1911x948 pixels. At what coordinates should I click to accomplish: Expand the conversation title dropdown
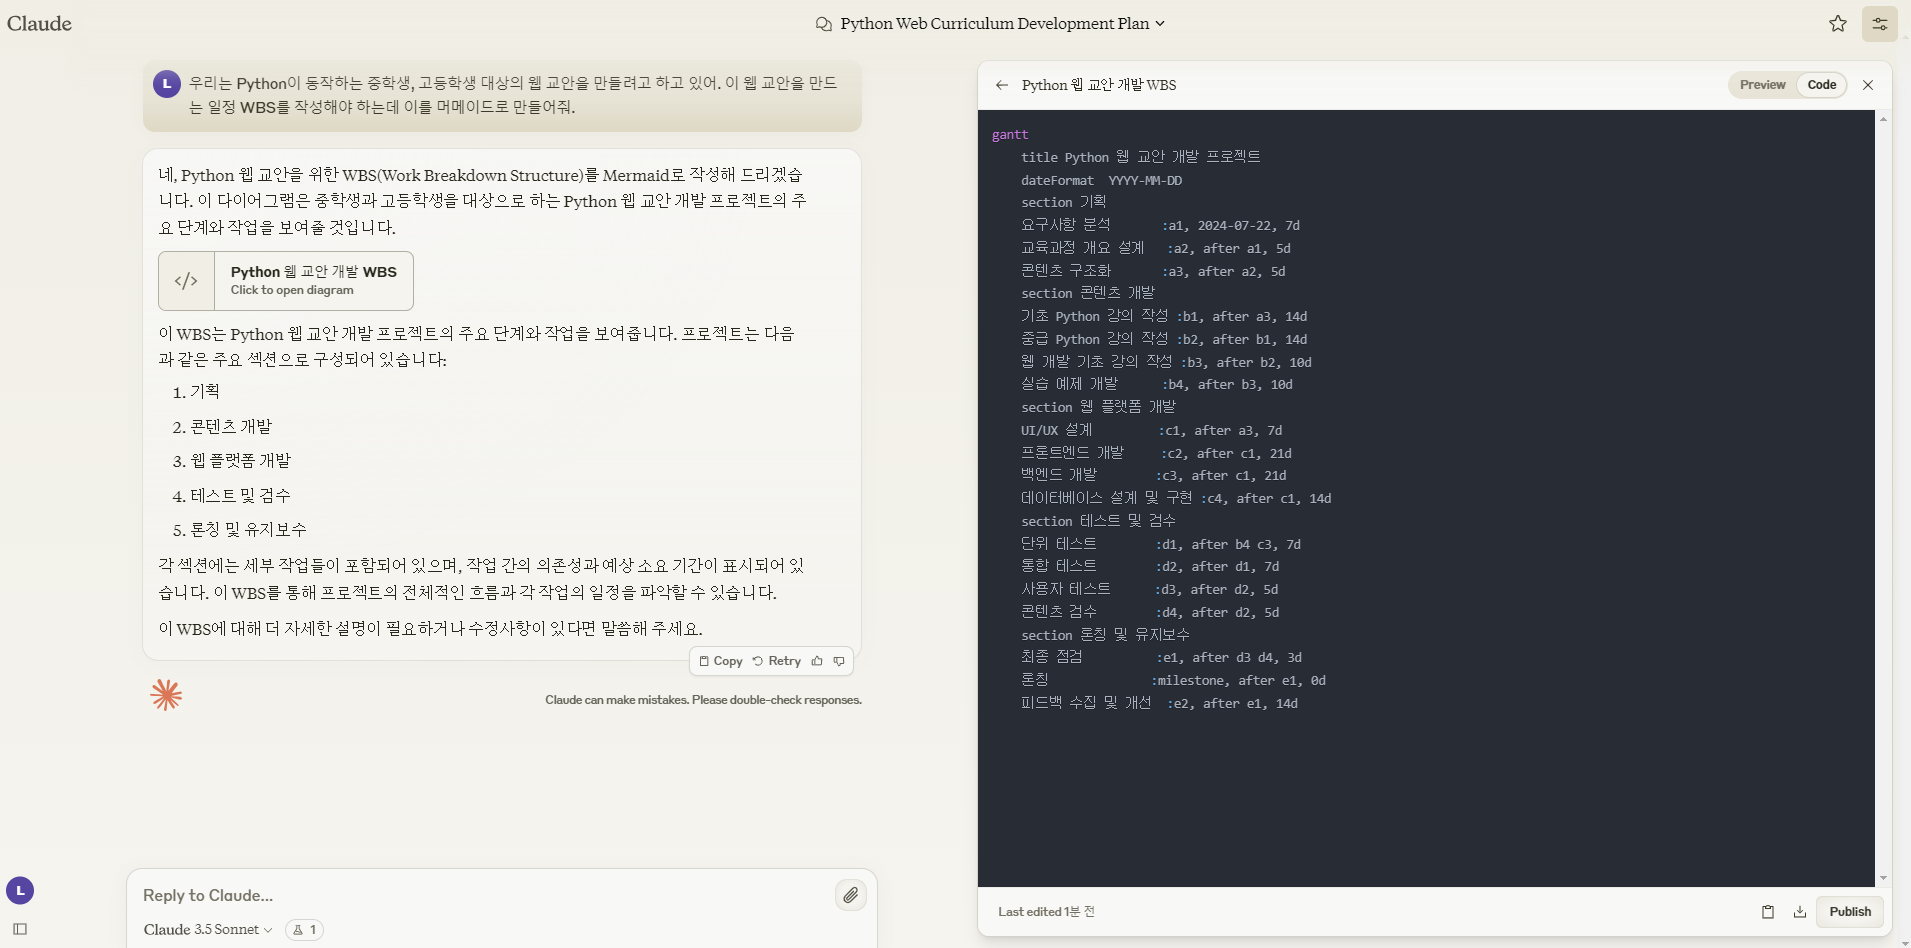(x=1159, y=24)
